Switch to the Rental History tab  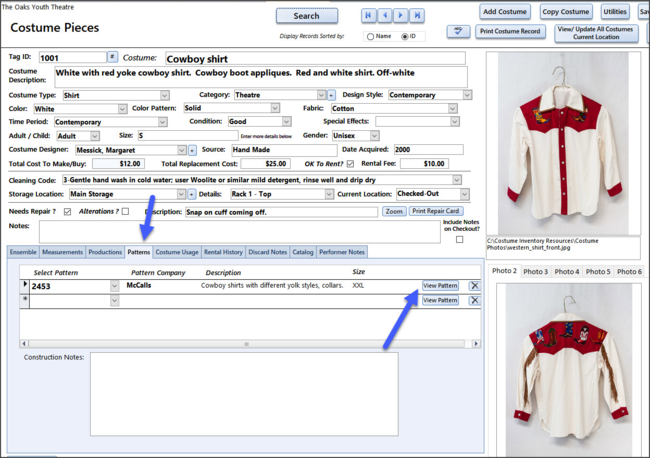coord(223,252)
